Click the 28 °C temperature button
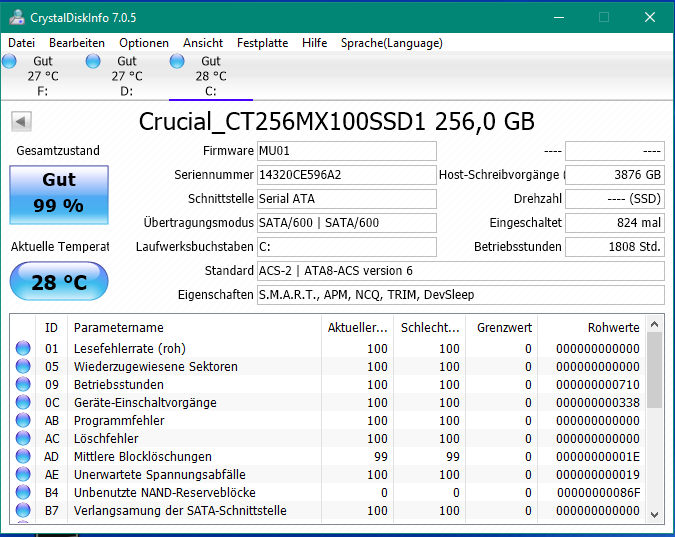Image resolution: width=675 pixels, height=537 pixels. 59,281
